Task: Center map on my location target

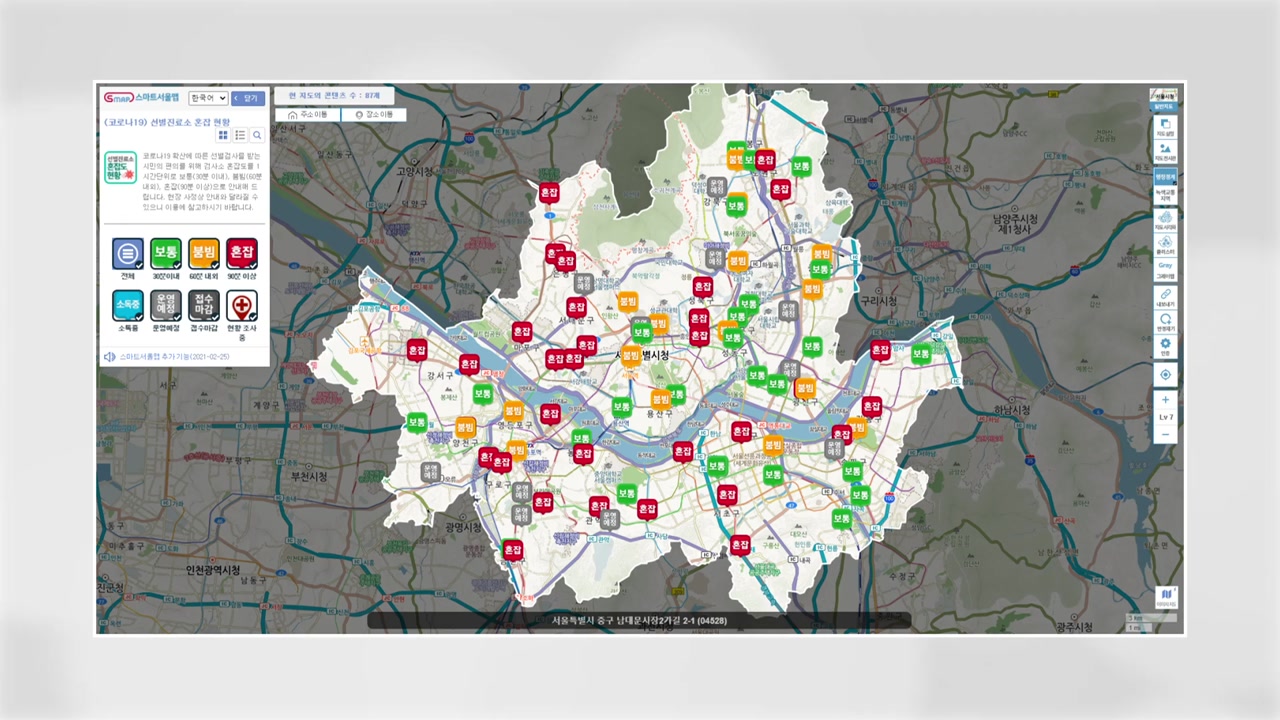Action: pyautogui.click(x=1165, y=375)
